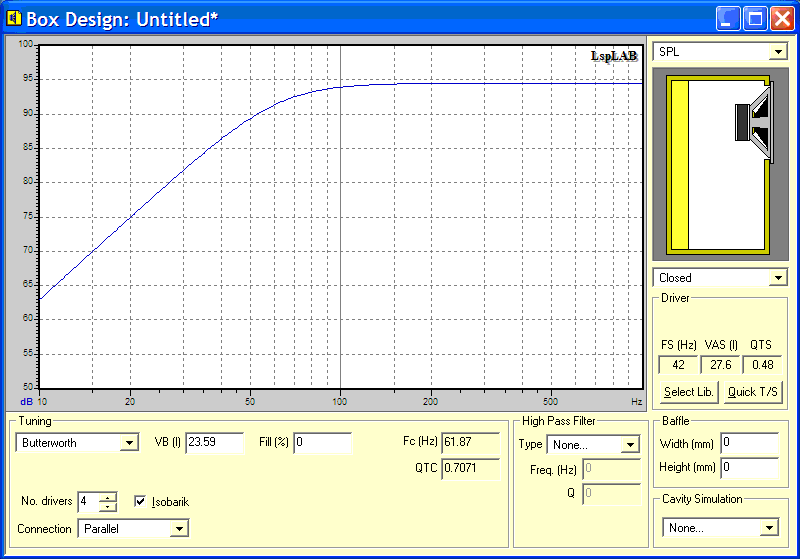Toggle the Isobarik checkbox
This screenshot has height=559, width=800.
[140, 501]
